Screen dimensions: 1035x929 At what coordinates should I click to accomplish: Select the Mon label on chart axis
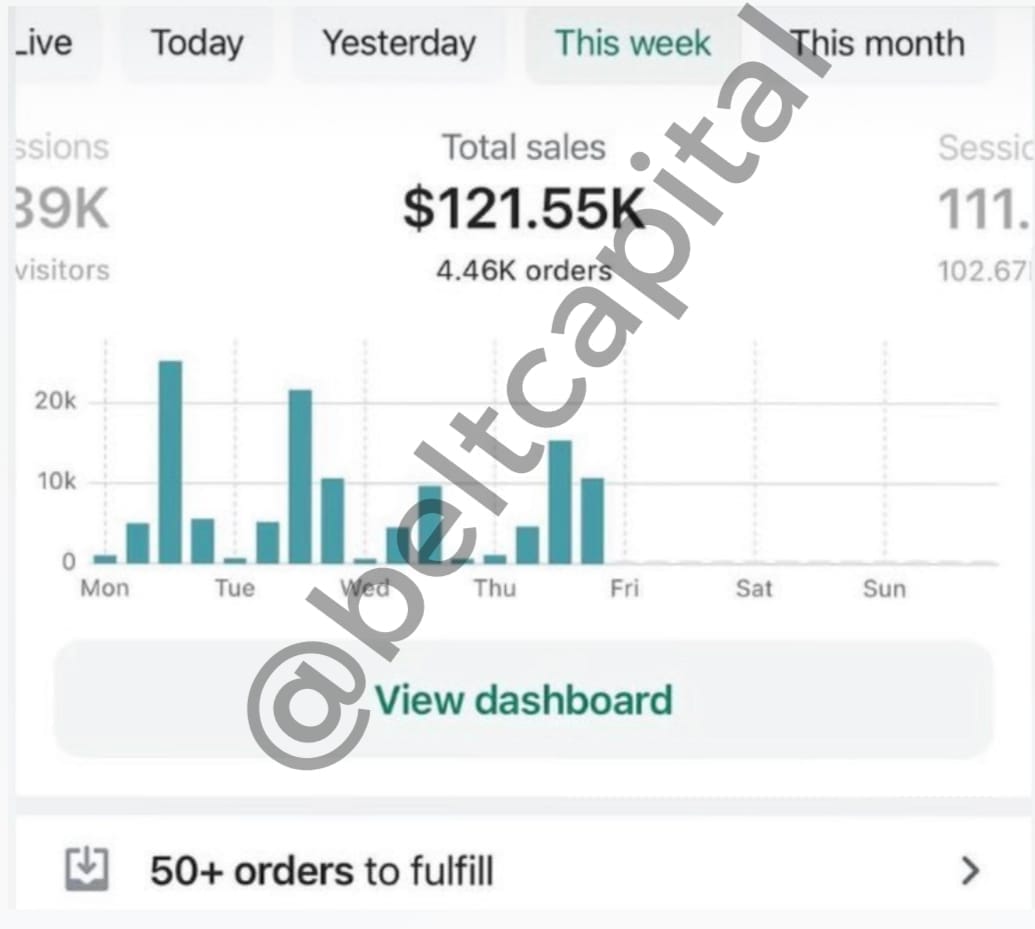[104, 588]
